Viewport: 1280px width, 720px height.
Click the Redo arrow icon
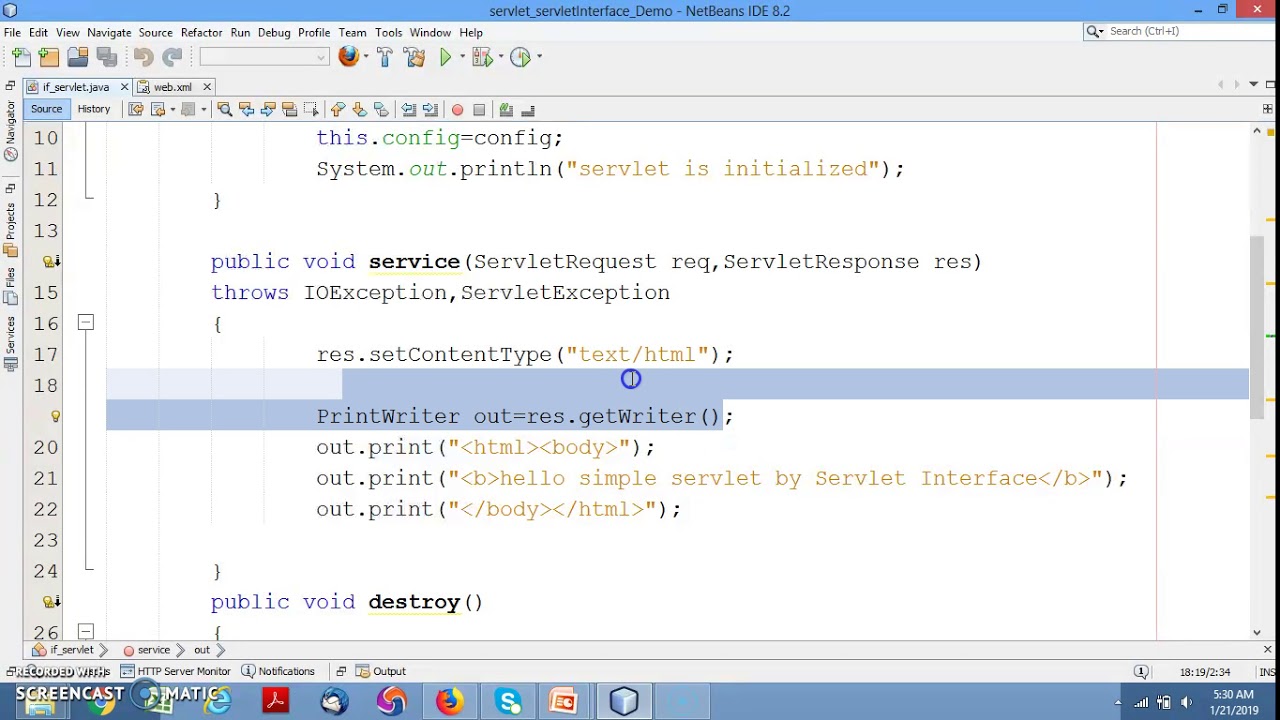coord(172,57)
